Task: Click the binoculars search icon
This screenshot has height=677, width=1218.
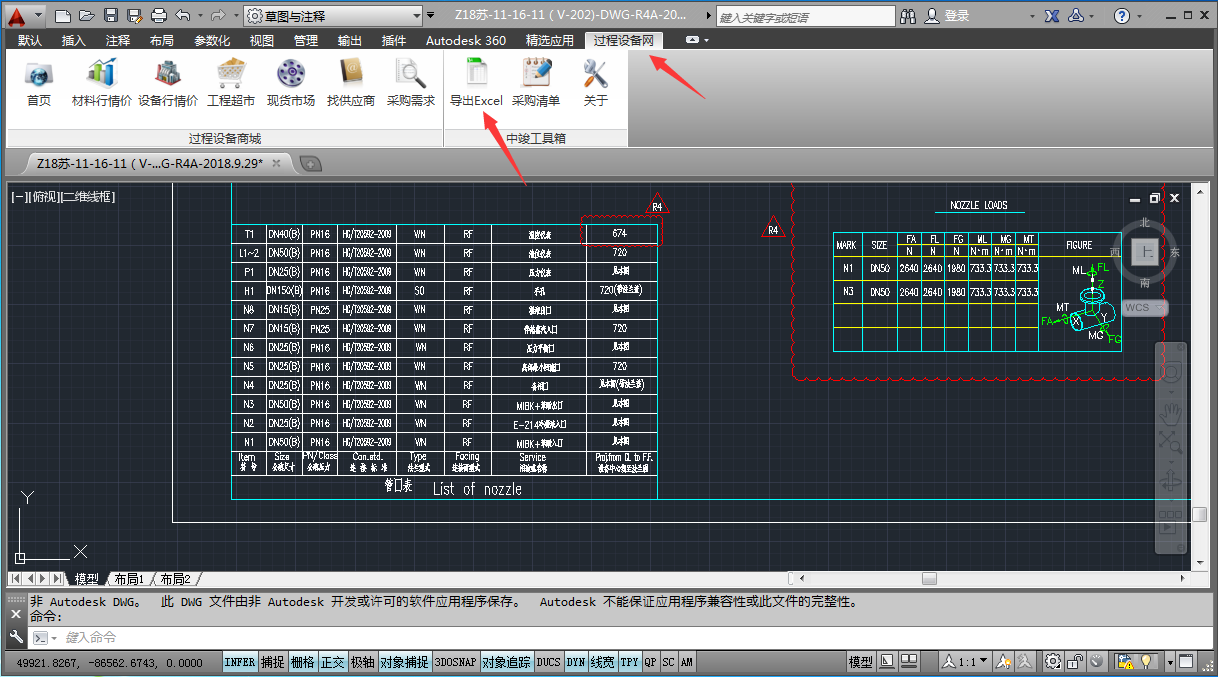Action: [908, 16]
